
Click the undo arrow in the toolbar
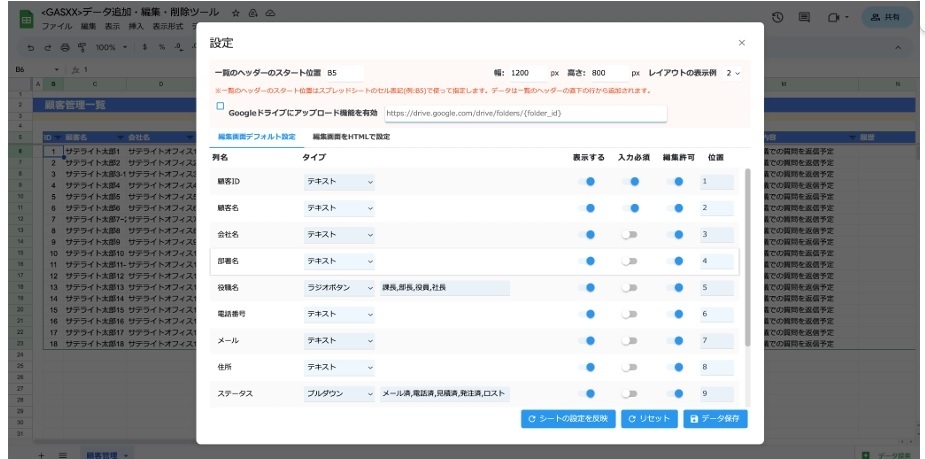(31, 47)
